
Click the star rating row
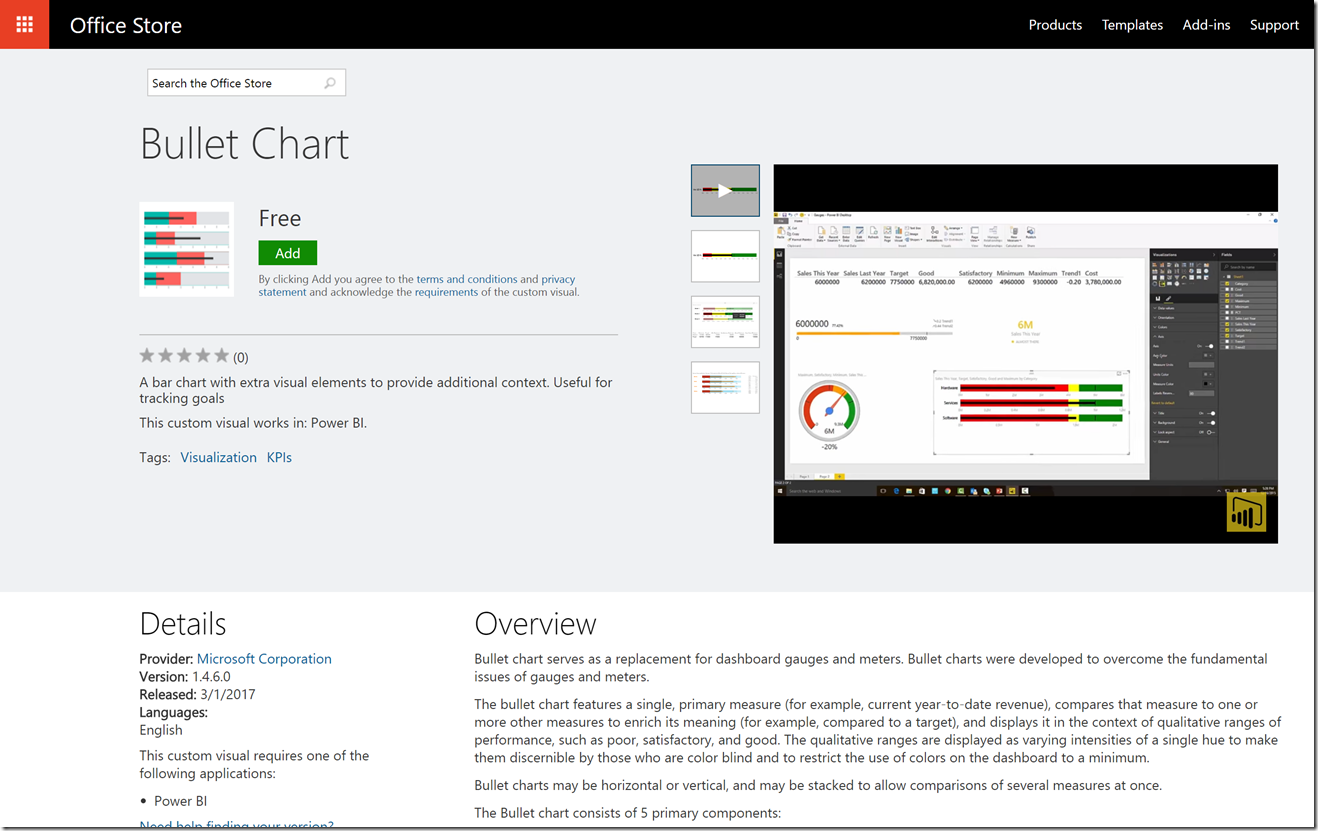pyautogui.click(x=184, y=356)
